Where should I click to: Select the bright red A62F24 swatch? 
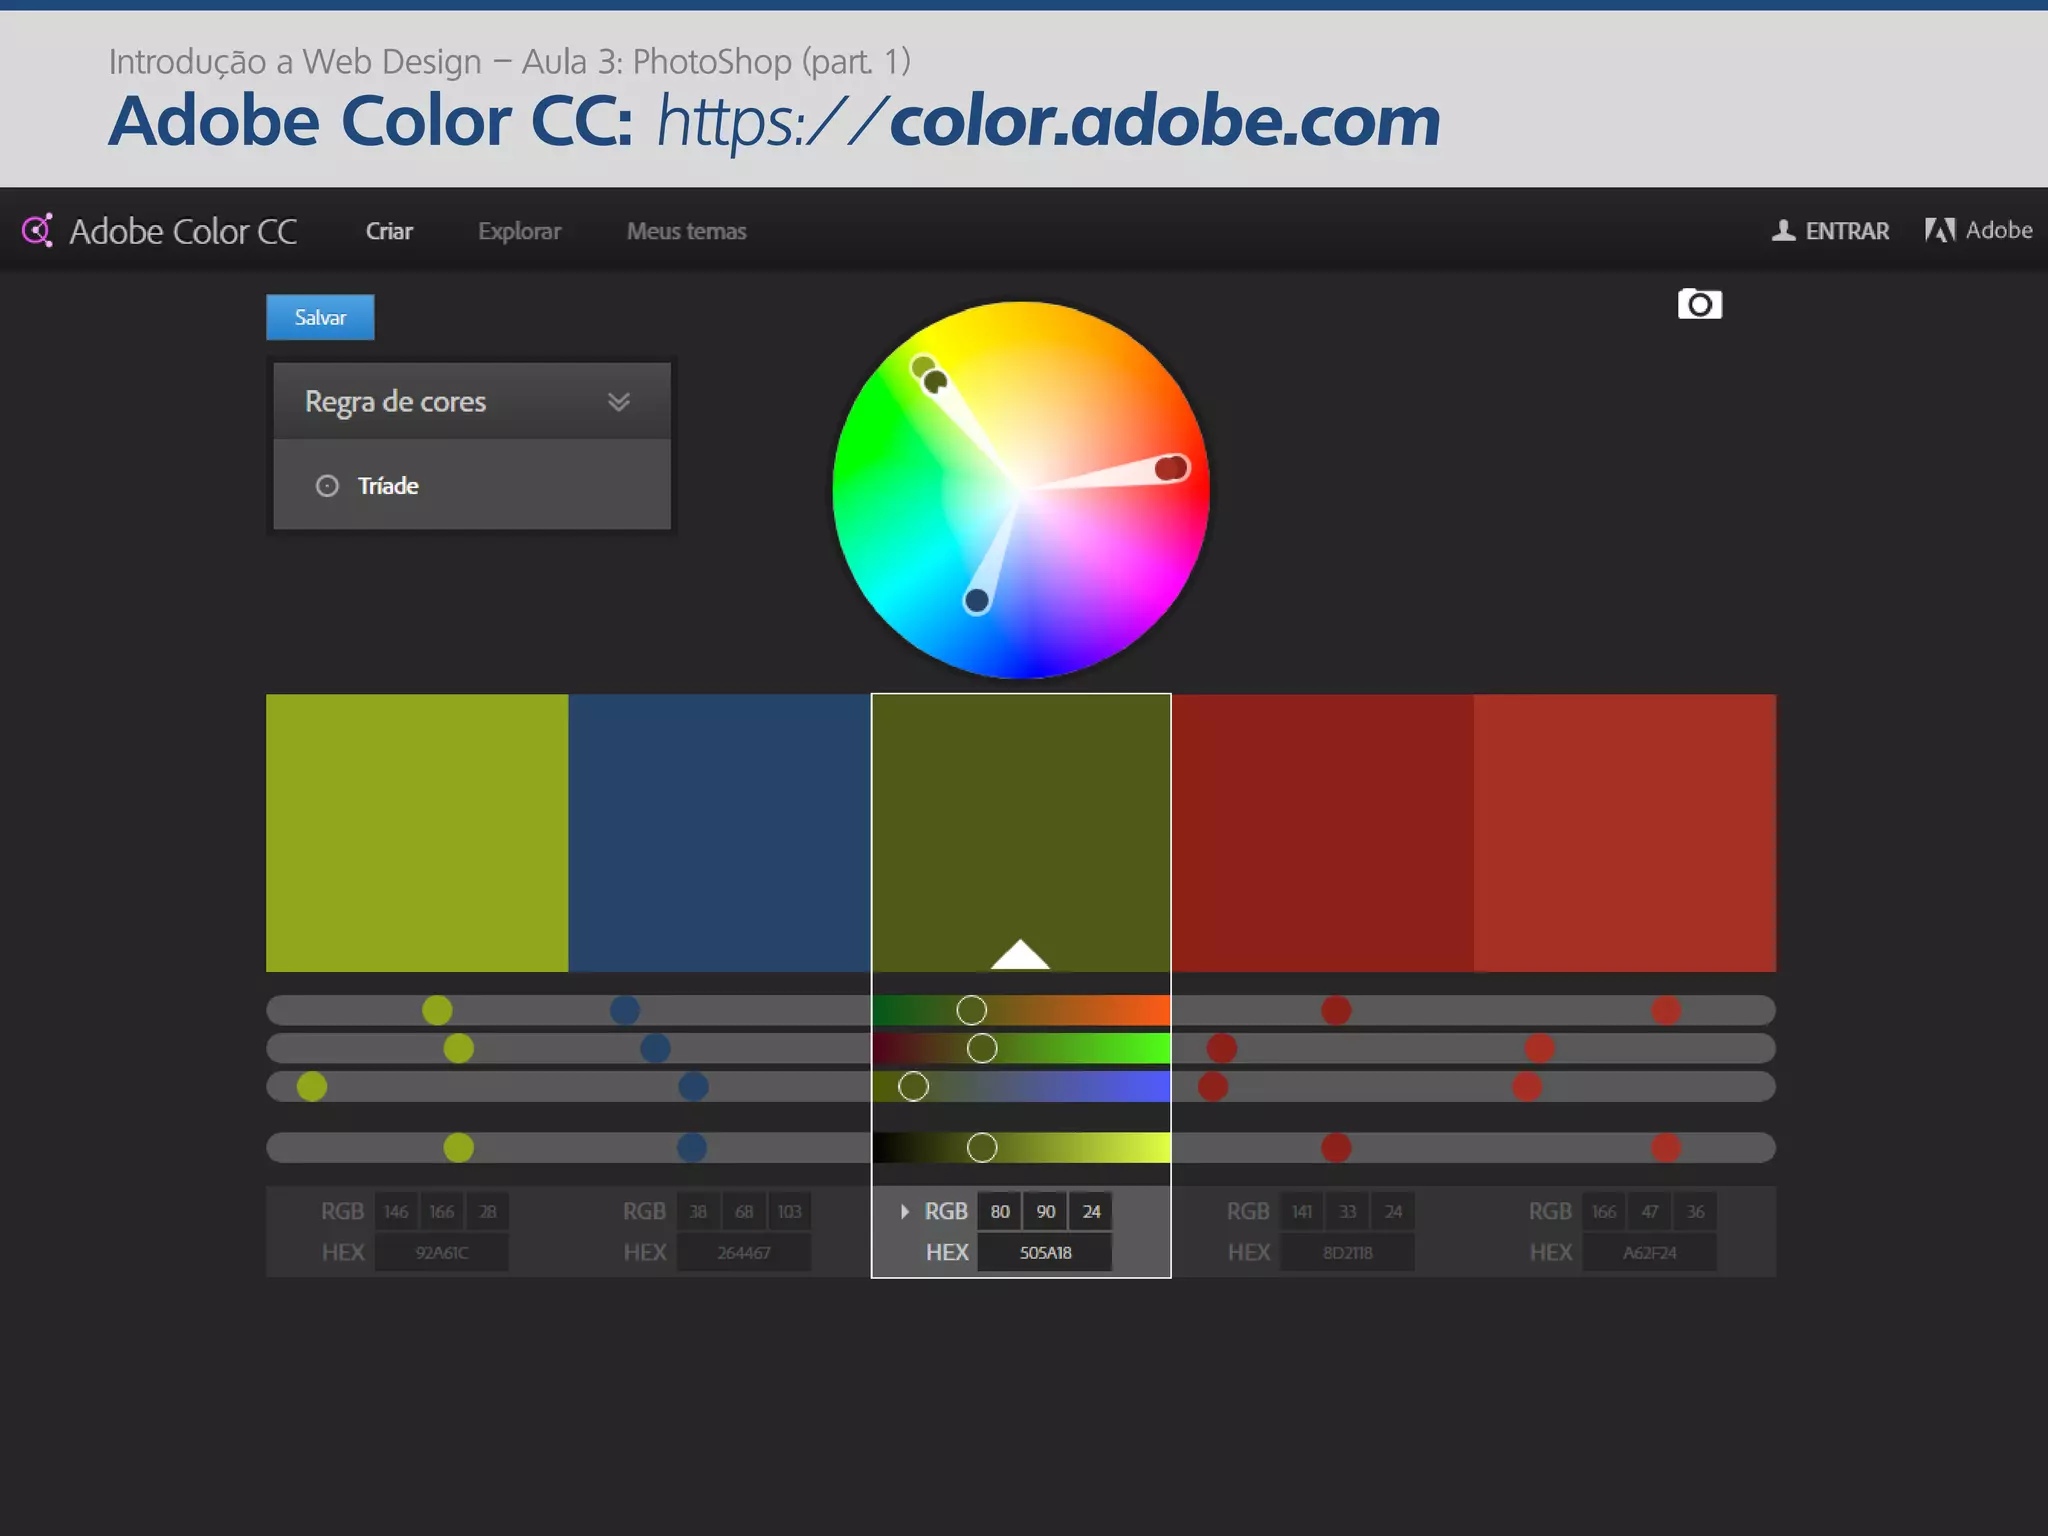click(1625, 833)
